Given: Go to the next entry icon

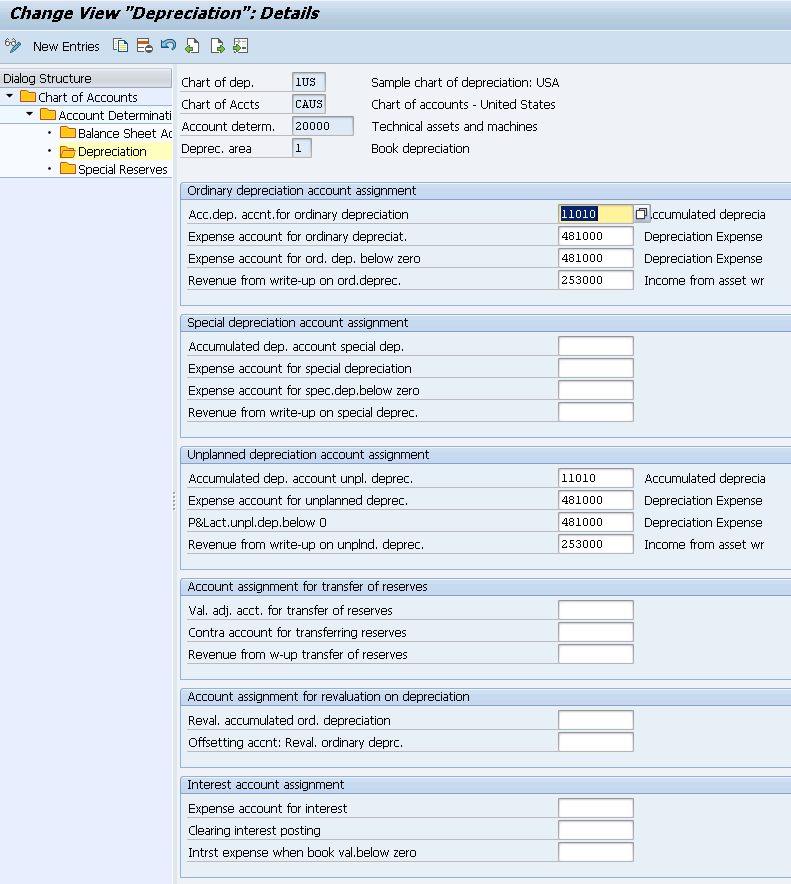Looking at the screenshot, I should tap(217, 46).
